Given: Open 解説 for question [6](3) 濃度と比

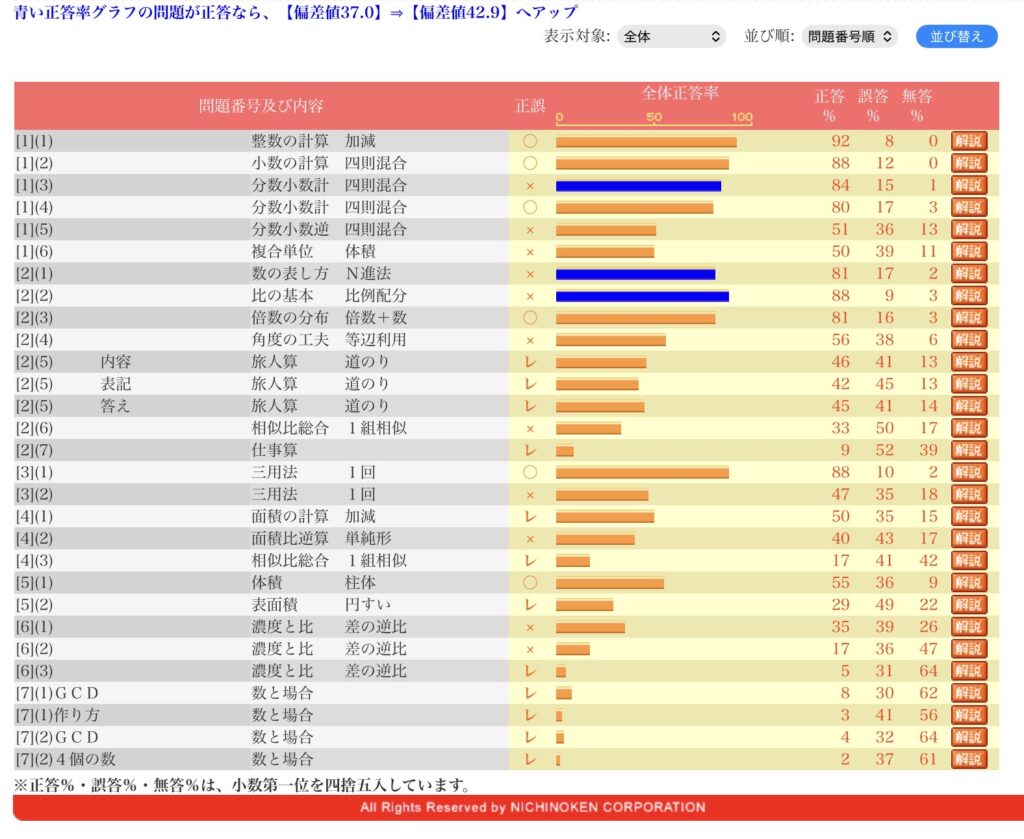Looking at the screenshot, I should (968, 671).
